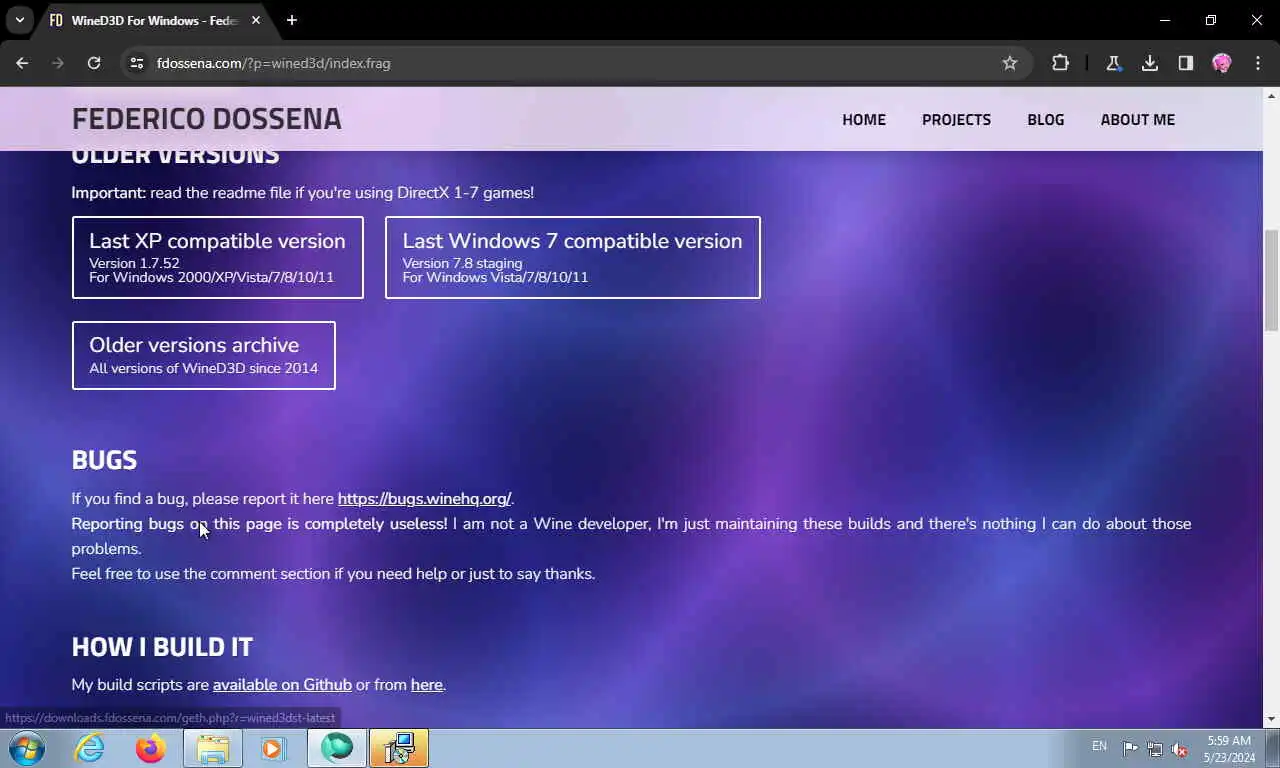The image size is (1280, 768).
Task: Open Windows Explorer folder in taskbar
Action: (x=212, y=748)
